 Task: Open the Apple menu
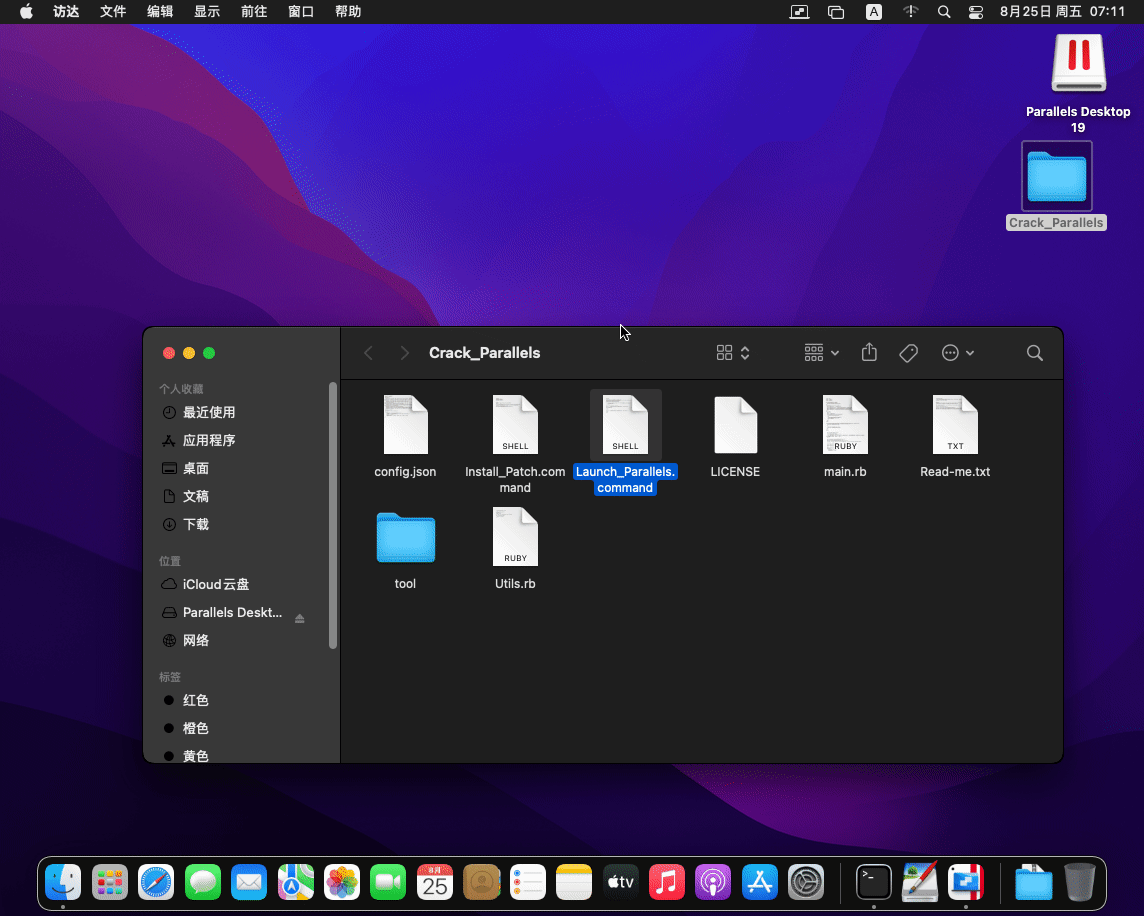click(26, 12)
